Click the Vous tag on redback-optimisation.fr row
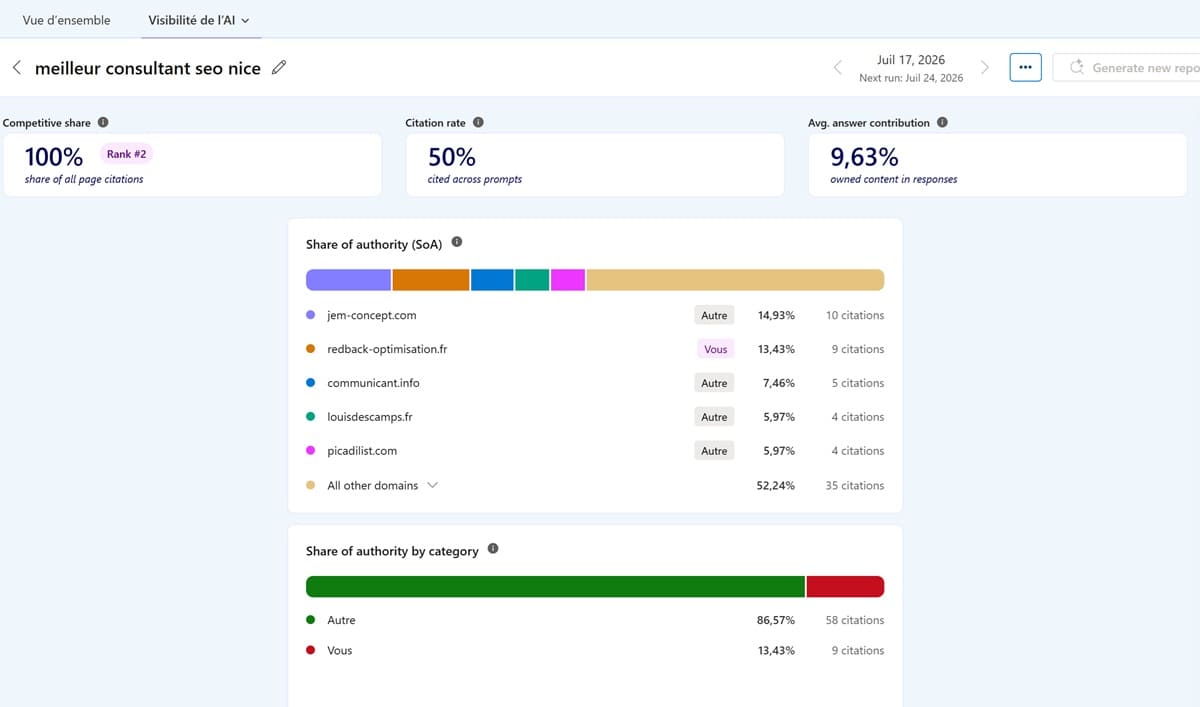This screenshot has width=1200, height=707. tap(716, 349)
